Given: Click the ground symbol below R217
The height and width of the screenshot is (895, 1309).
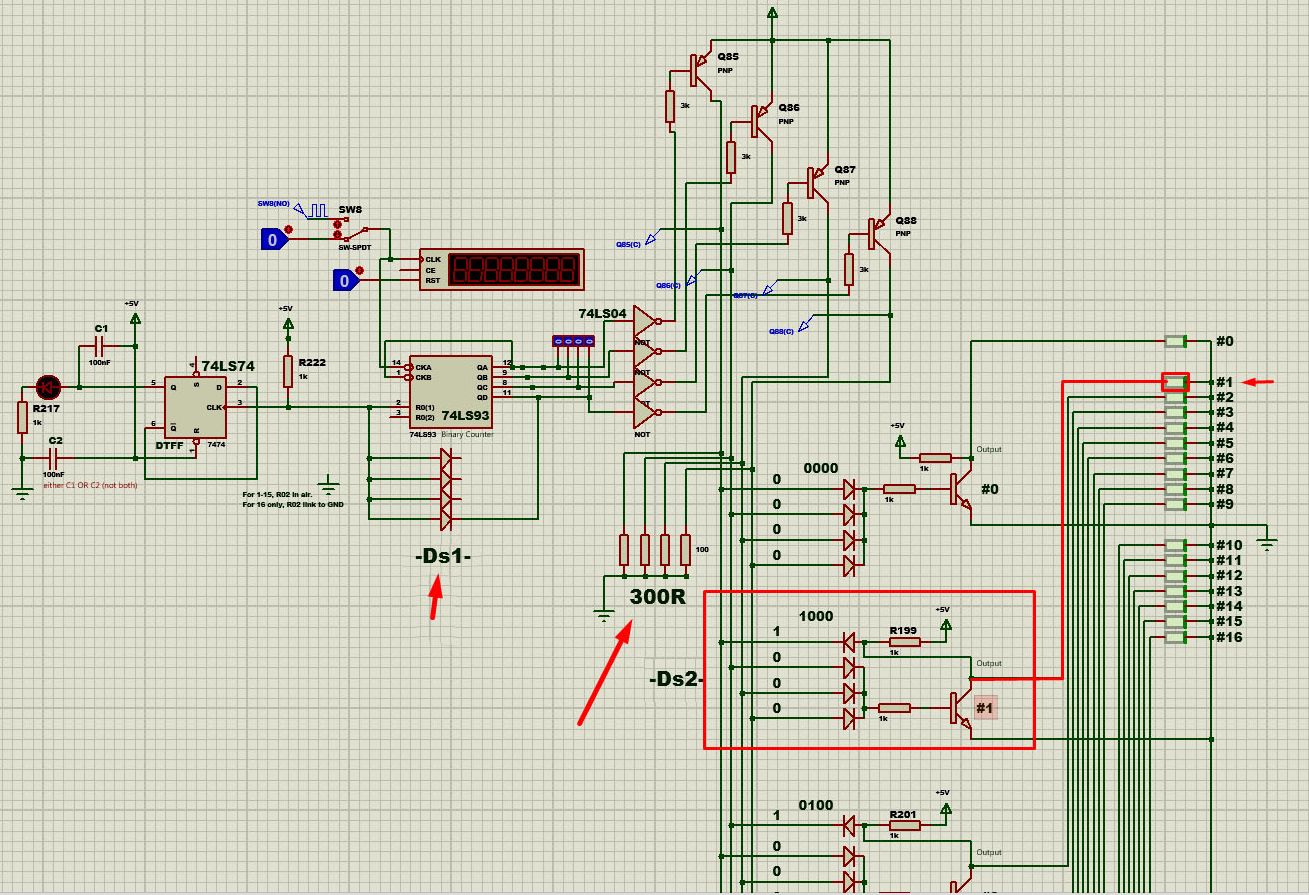Looking at the screenshot, I should coord(22,492).
